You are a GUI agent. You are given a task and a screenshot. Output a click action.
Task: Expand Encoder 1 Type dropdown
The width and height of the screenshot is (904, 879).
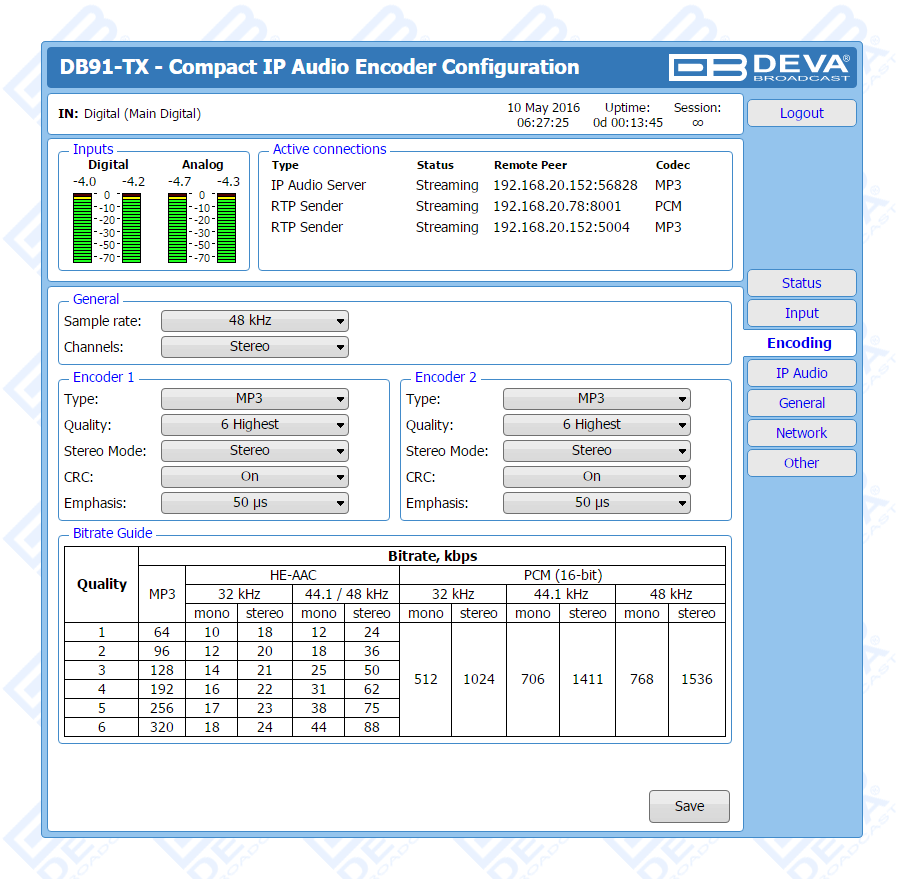click(x=254, y=399)
